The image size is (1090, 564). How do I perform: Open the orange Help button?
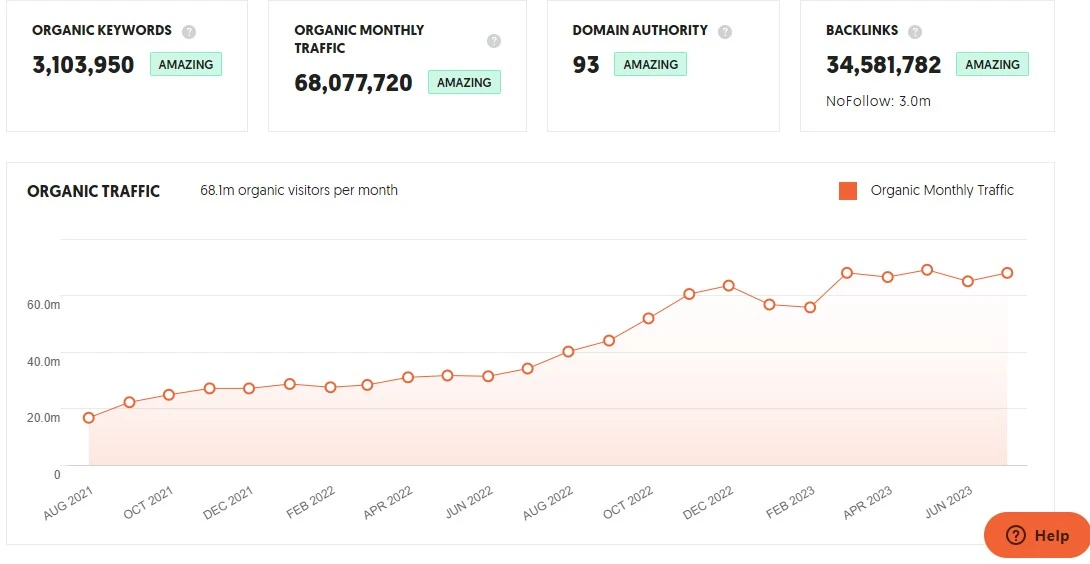tap(1038, 535)
